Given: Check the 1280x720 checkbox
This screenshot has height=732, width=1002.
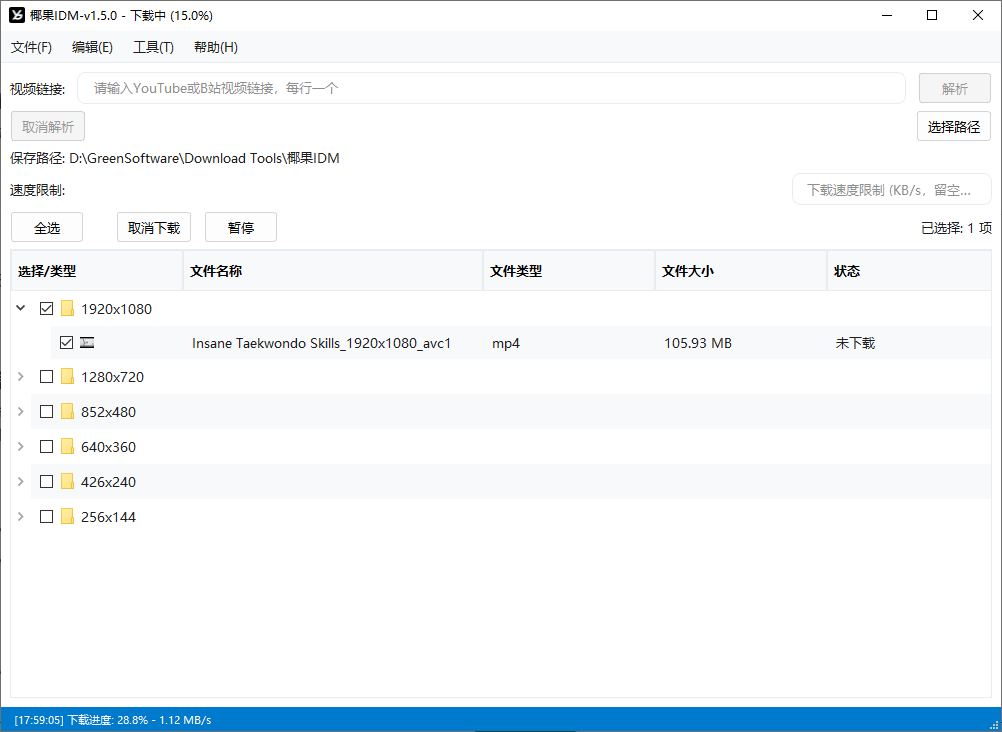Looking at the screenshot, I should click(x=46, y=377).
